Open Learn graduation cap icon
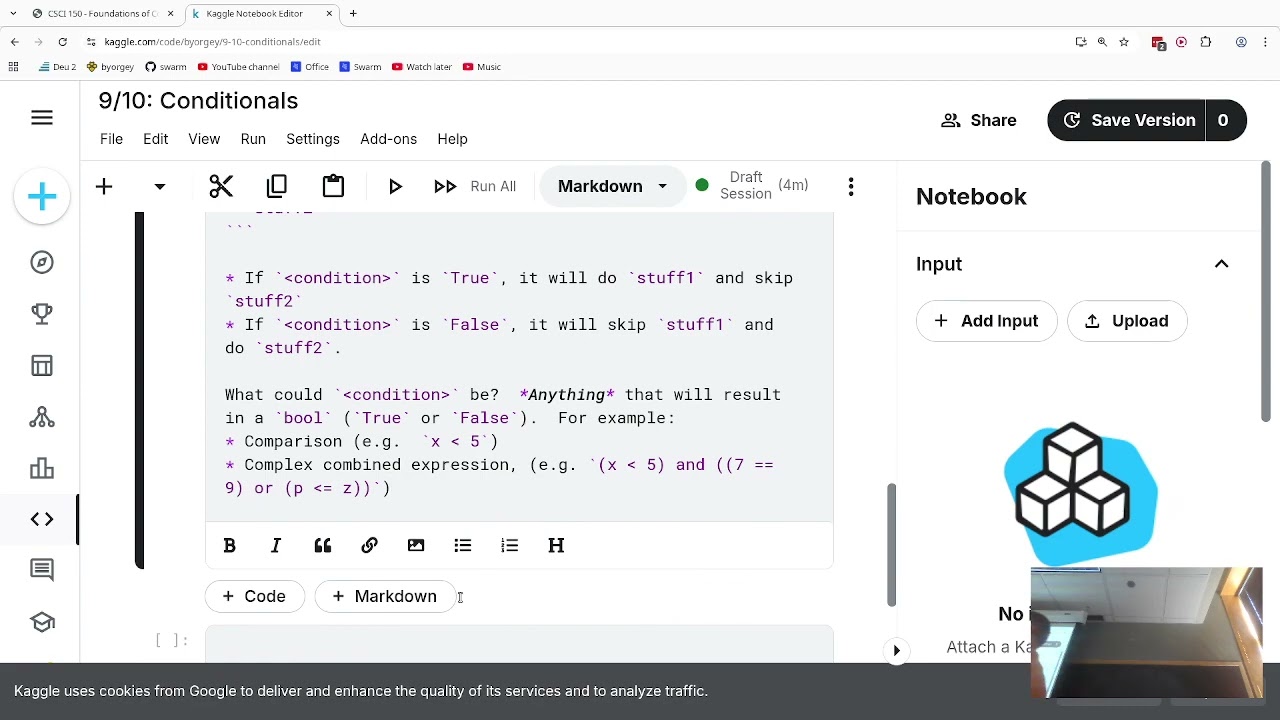 click(42, 622)
